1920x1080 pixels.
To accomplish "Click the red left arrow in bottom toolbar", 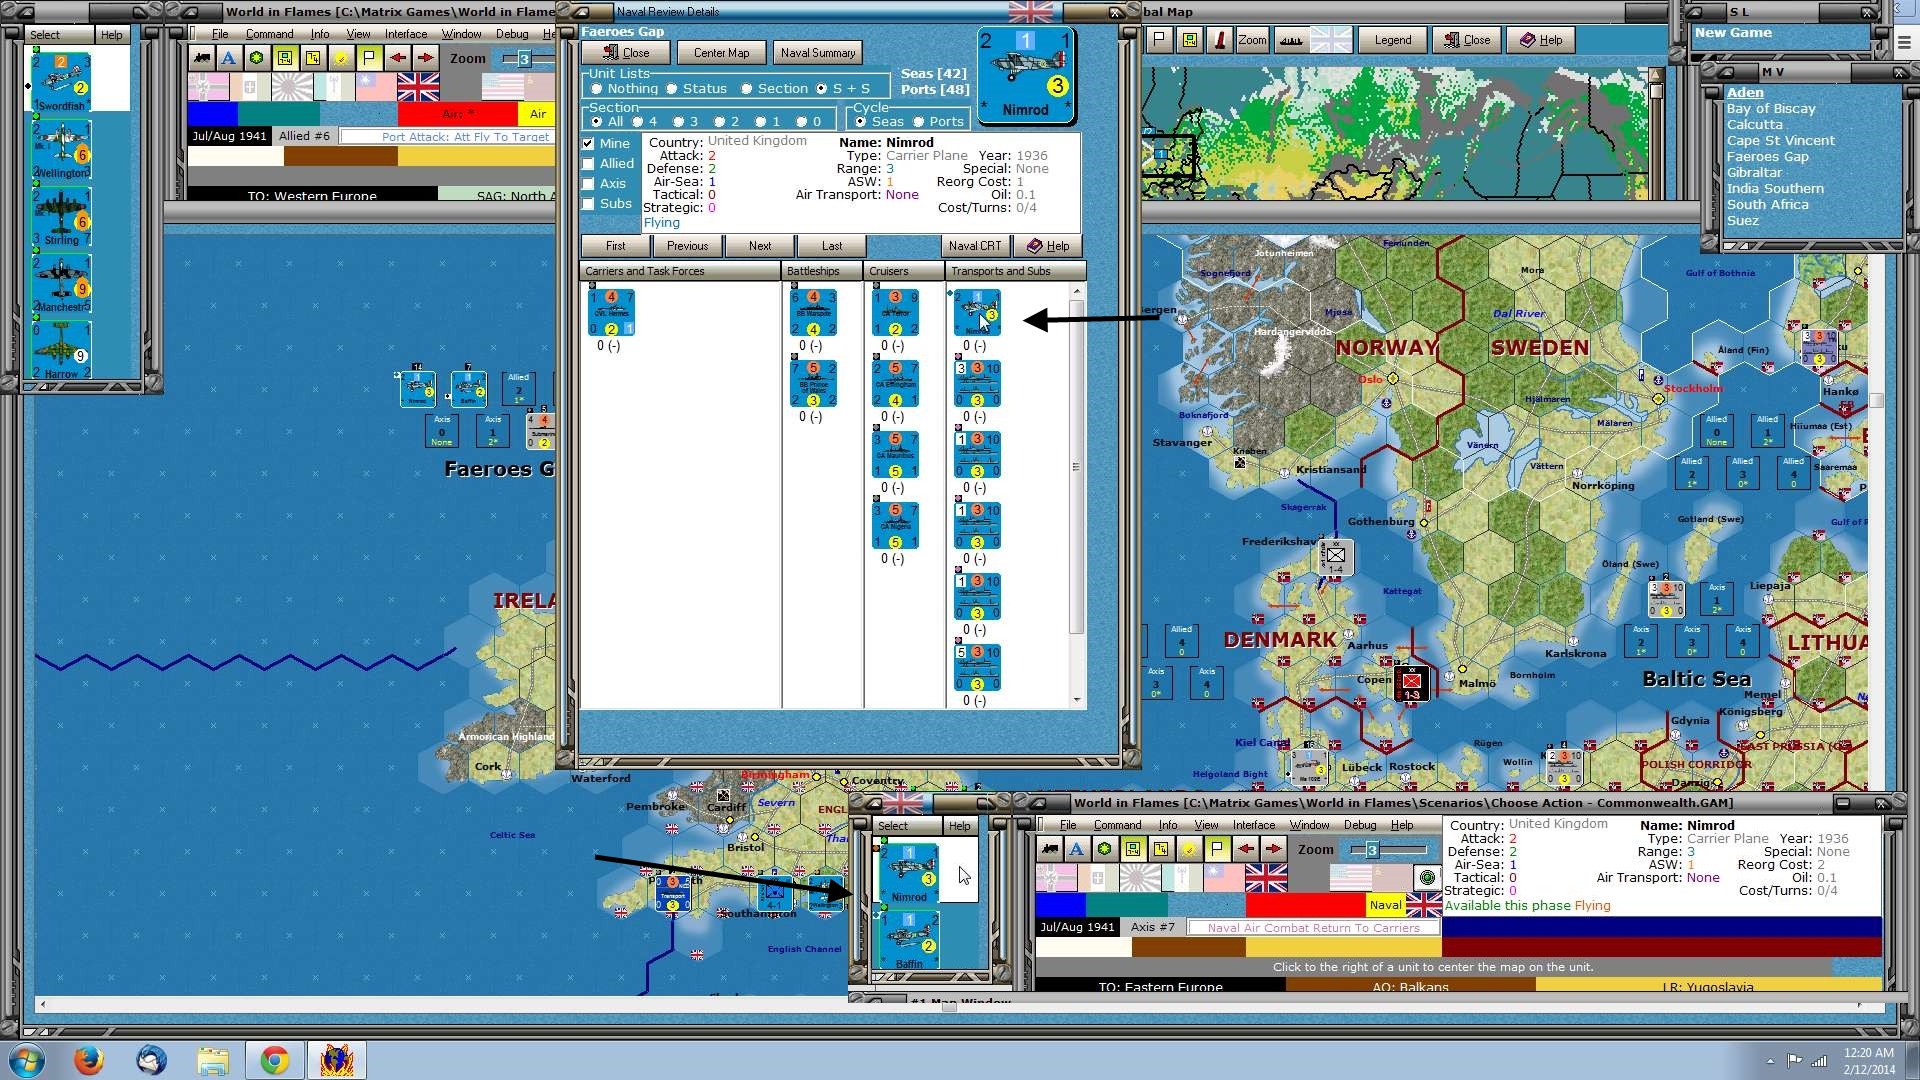I will click(x=1245, y=849).
